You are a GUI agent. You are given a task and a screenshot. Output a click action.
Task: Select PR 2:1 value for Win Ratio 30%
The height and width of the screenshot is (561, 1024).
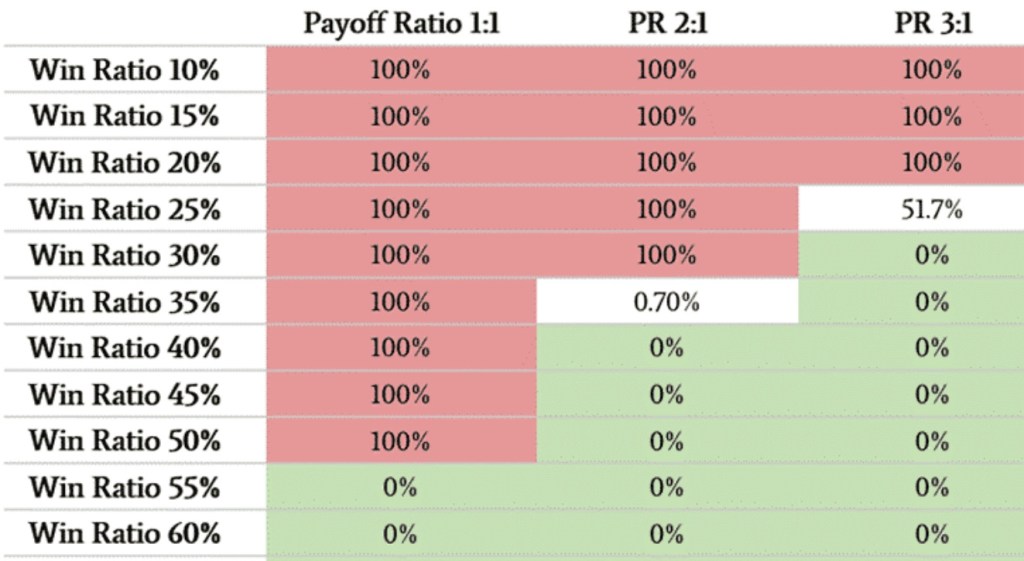667,256
